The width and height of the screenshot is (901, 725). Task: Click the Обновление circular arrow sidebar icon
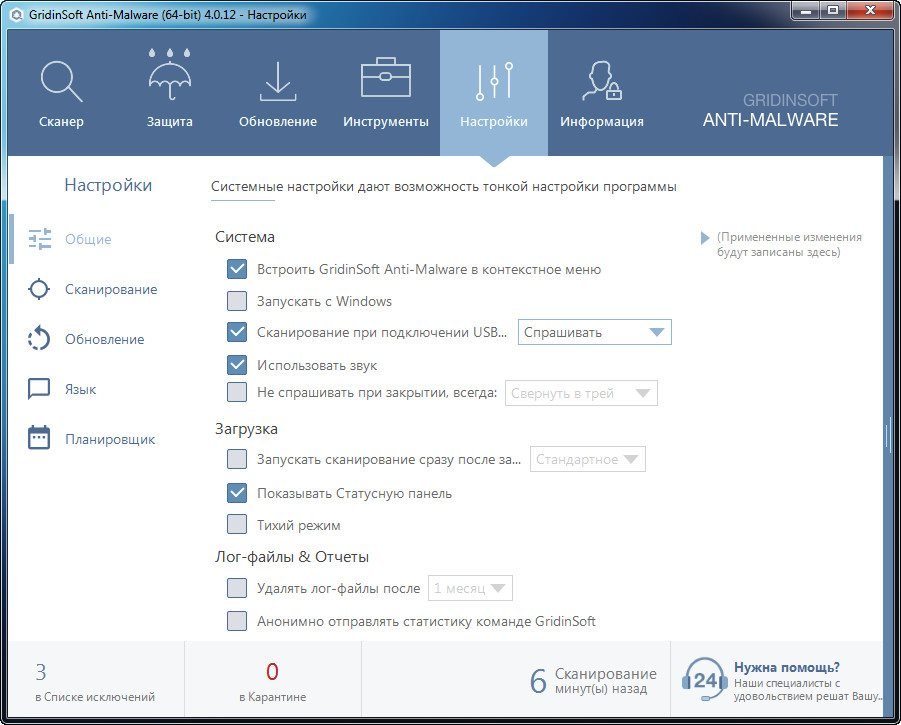click(x=39, y=338)
